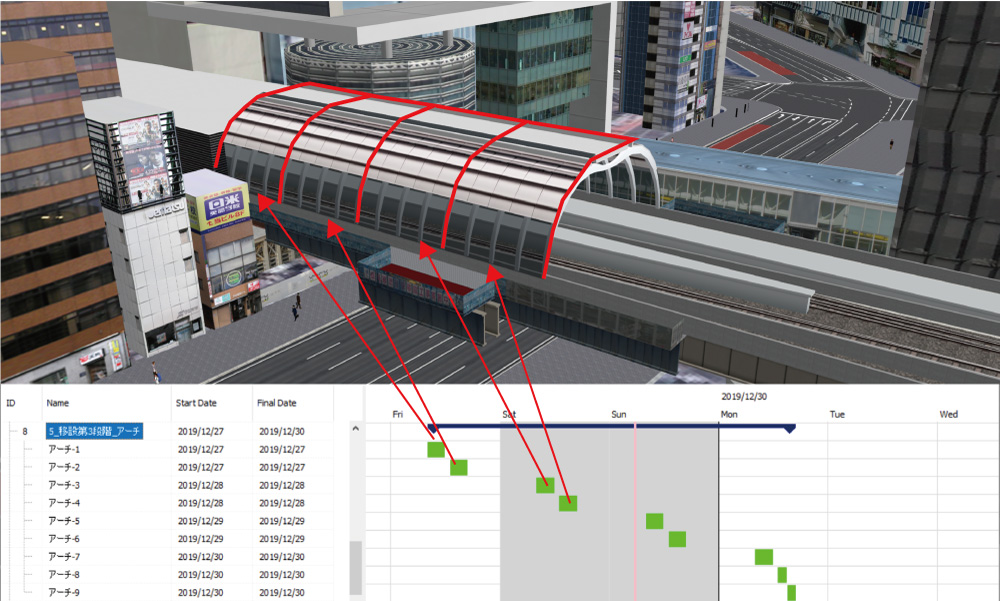The height and width of the screenshot is (601, 1000).
Task: Click the Start Date cell of アーチ-2
Action: (201, 467)
